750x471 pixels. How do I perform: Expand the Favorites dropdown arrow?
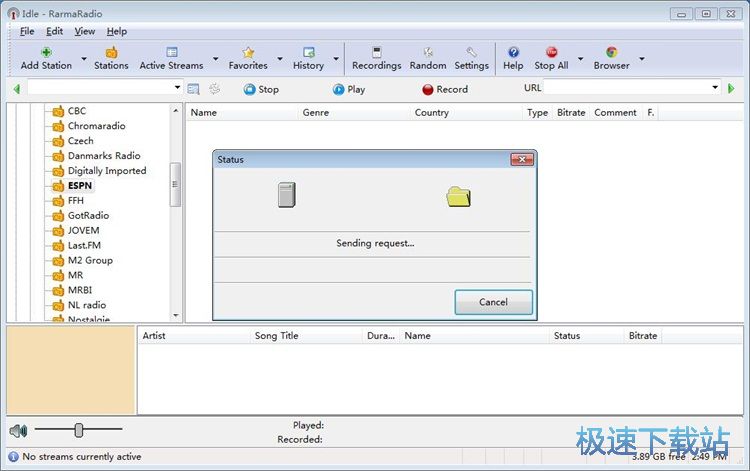point(280,59)
